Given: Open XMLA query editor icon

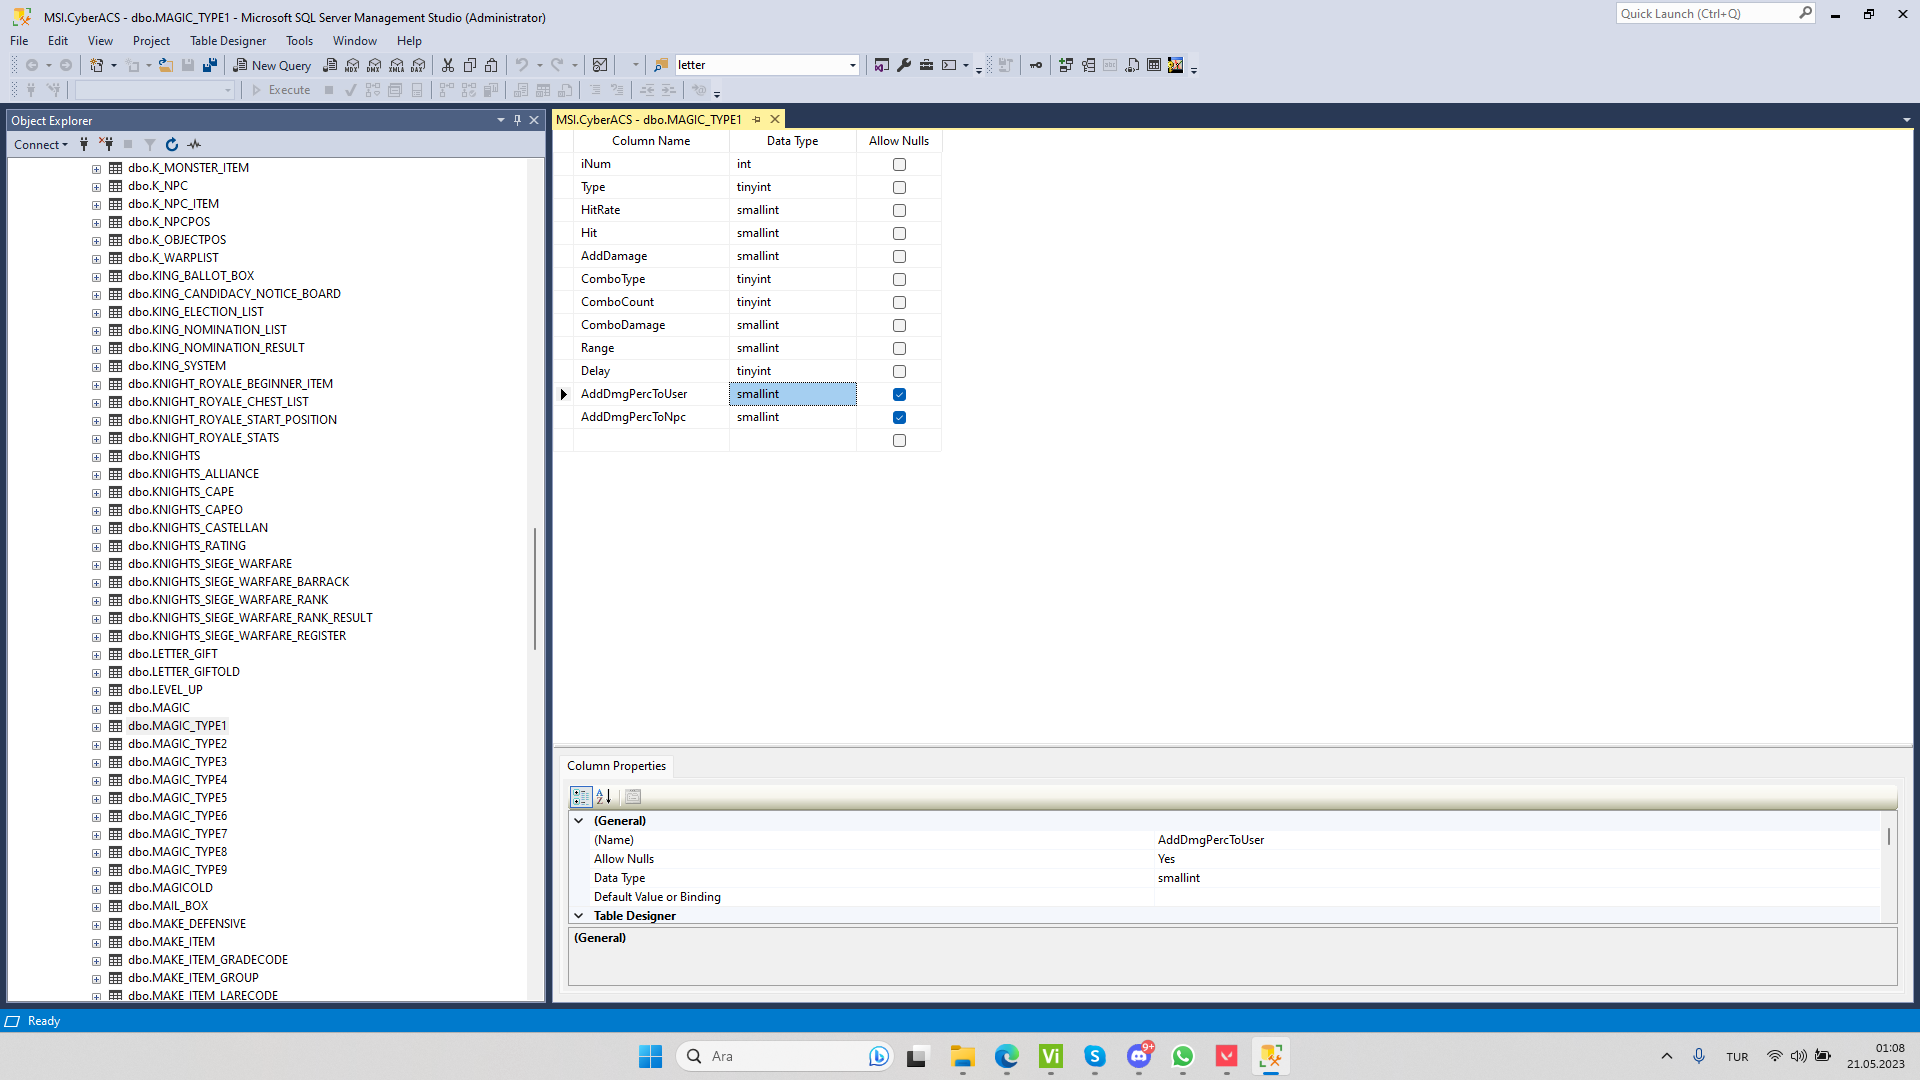Looking at the screenshot, I should 397,65.
